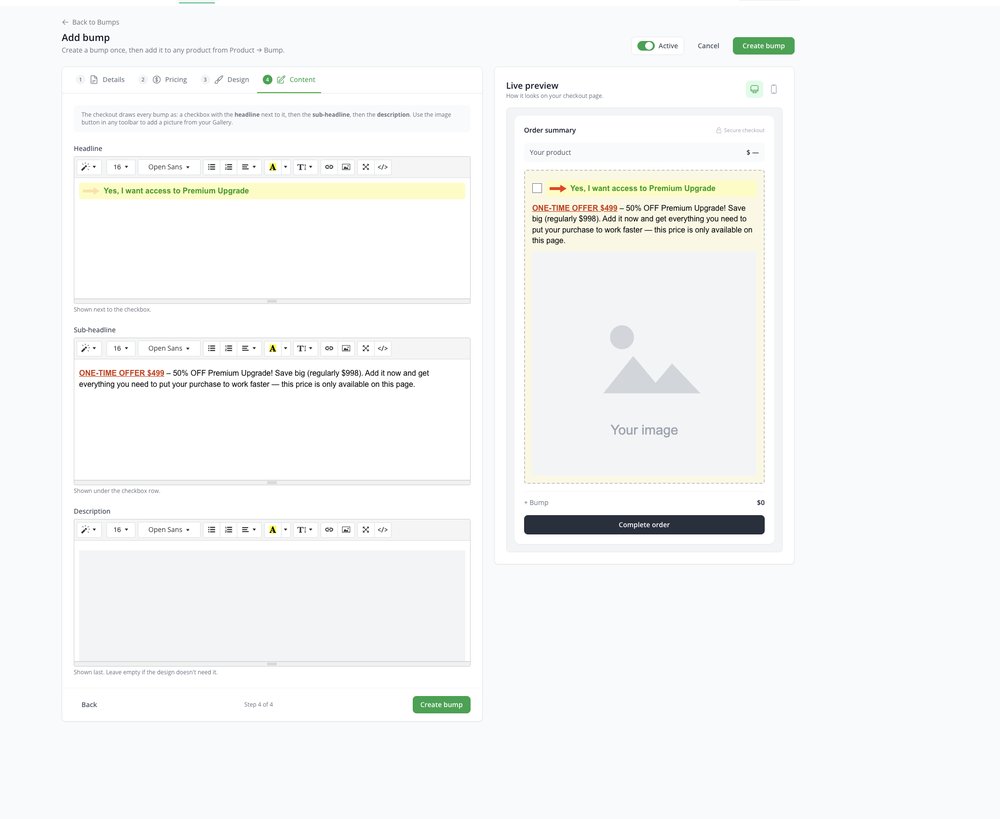Switch Description editor to code view
Image resolution: width=1000 pixels, height=819 pixels.
click(x=383, y=529)
